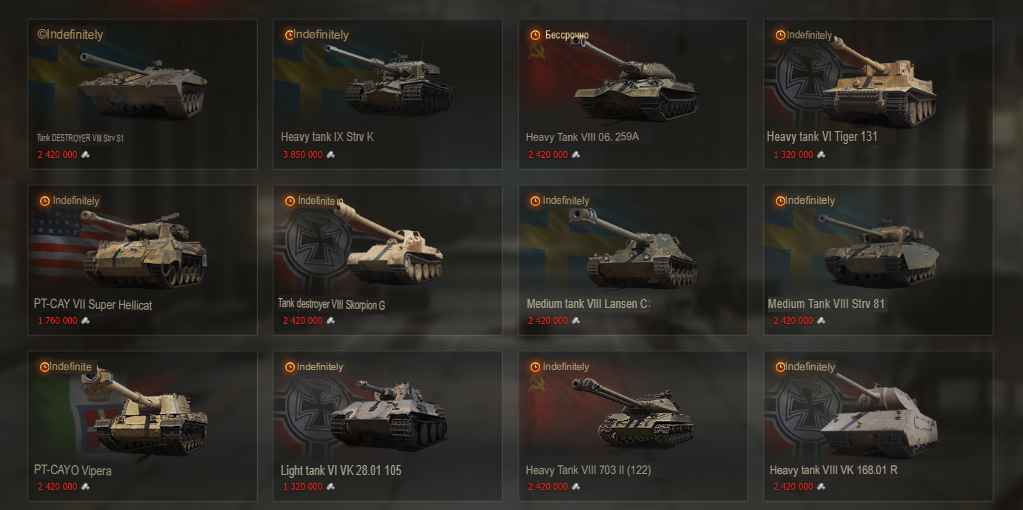Click the silver icon next to Skorpion G price
This screenshot has height=510, width=1023.
pos(331,321)
